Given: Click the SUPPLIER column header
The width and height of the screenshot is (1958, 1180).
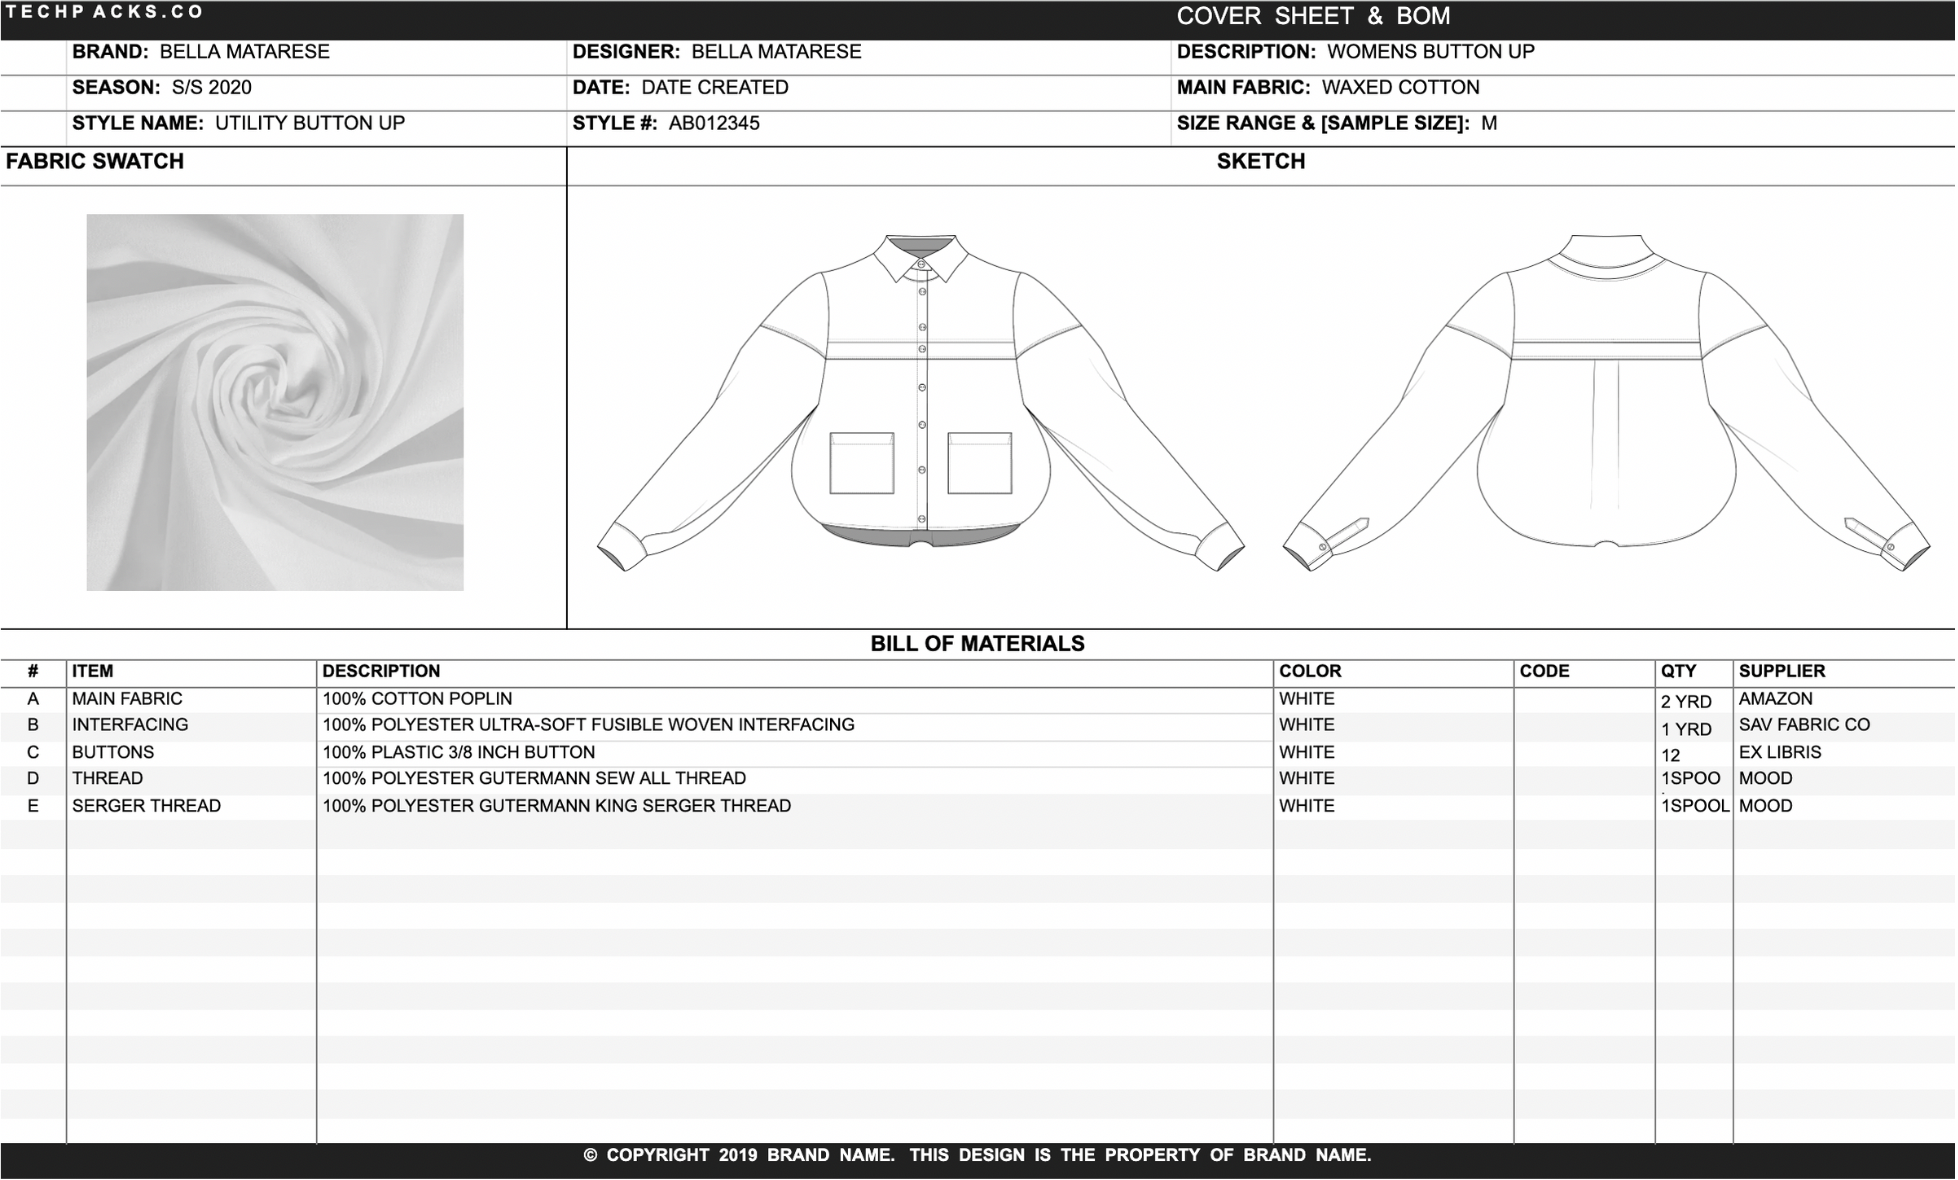Looking at the screenshot, I should point(1782,672).
